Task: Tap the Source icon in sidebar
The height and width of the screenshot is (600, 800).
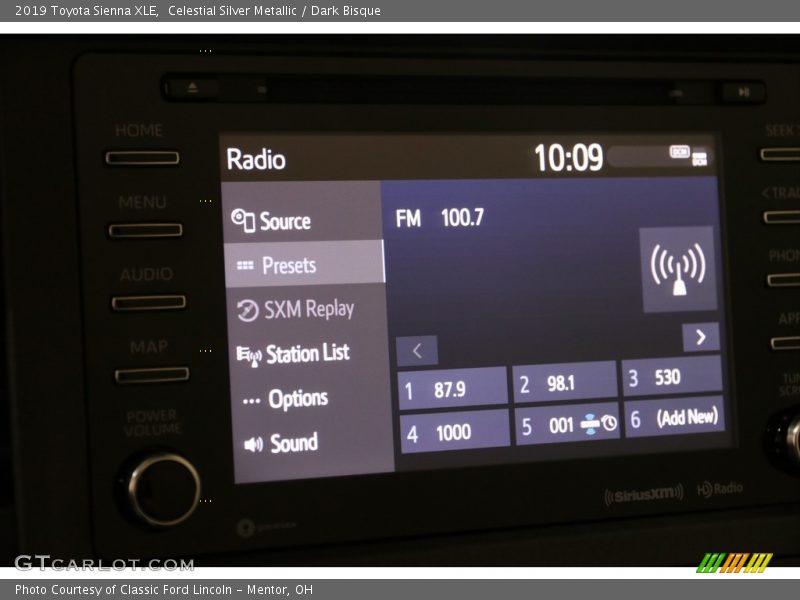Action: [x=243, y=221]
